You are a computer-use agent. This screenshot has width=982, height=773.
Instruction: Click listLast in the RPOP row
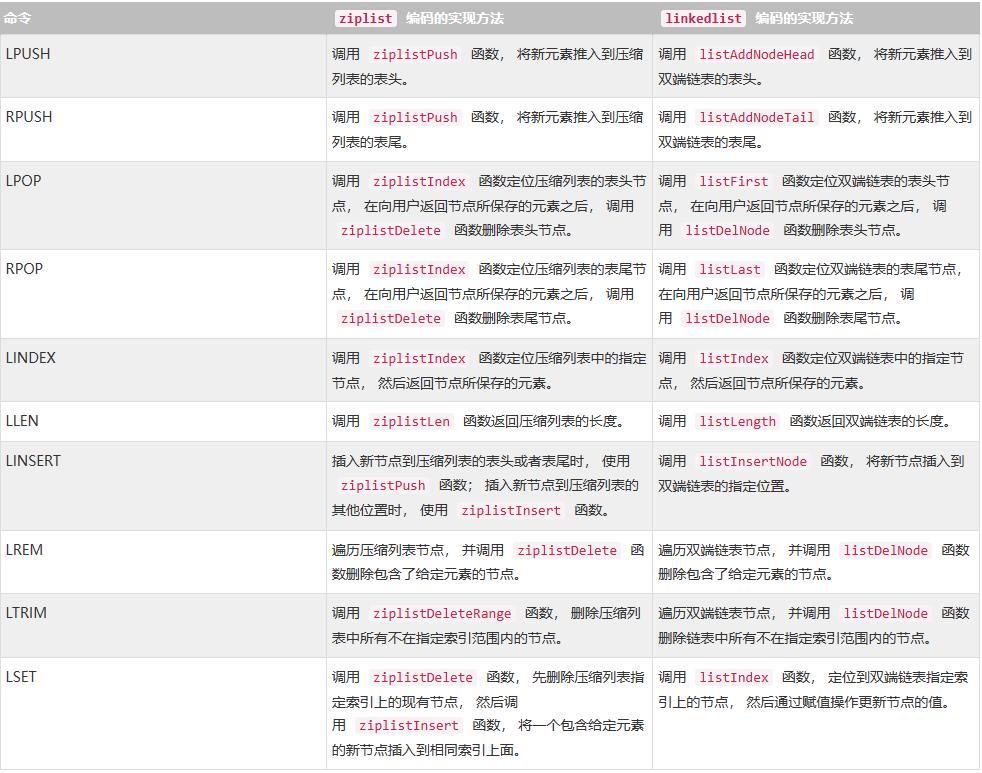(730, 269)
